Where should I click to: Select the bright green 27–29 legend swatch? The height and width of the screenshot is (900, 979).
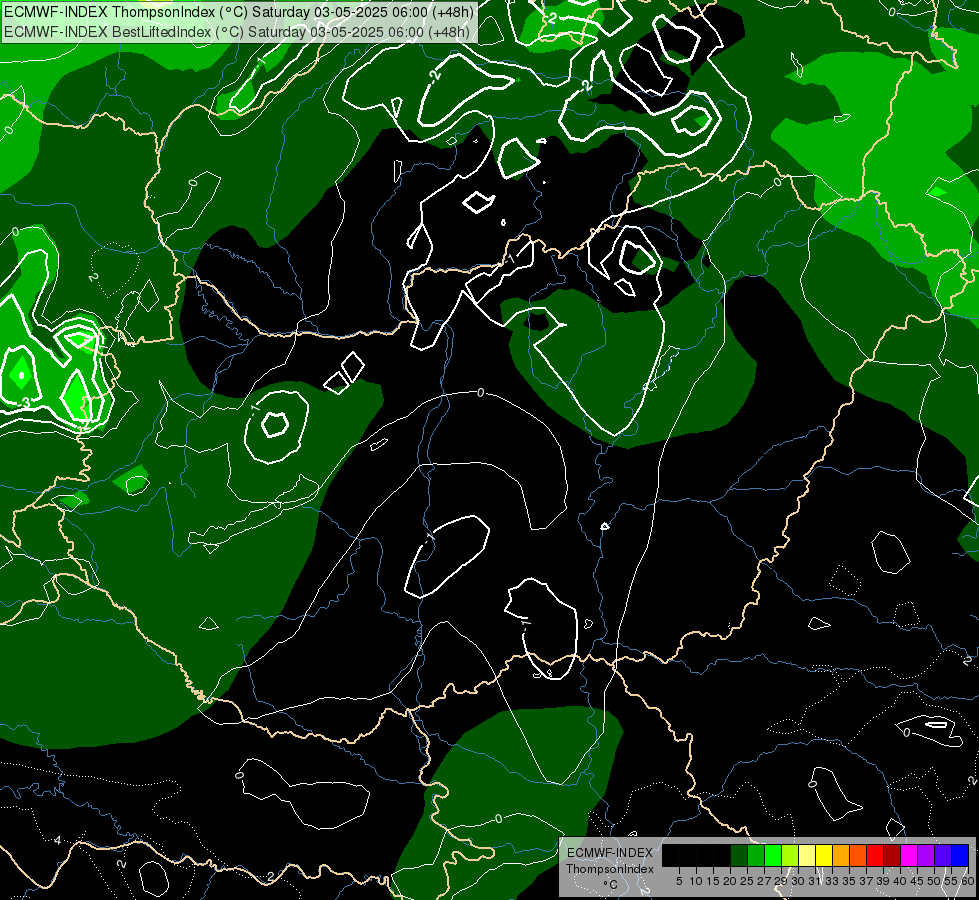coord(773,855)
